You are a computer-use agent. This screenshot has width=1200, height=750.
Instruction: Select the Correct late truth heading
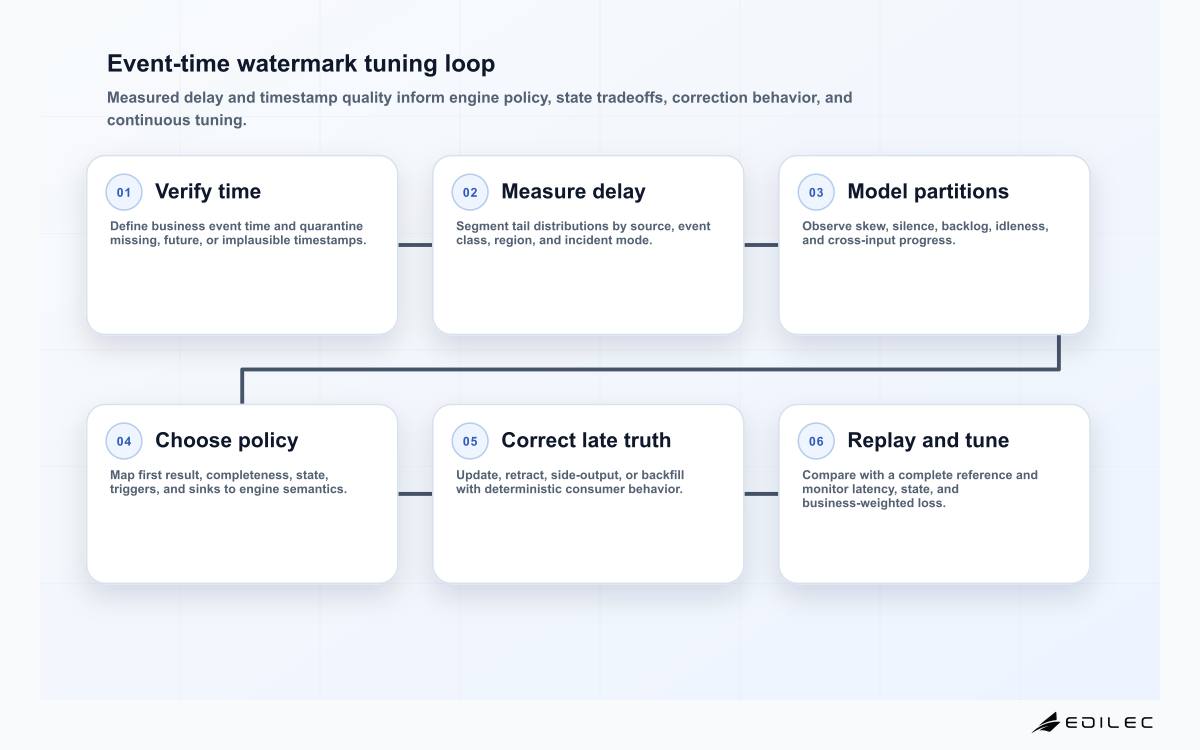[x=586, y=441]
